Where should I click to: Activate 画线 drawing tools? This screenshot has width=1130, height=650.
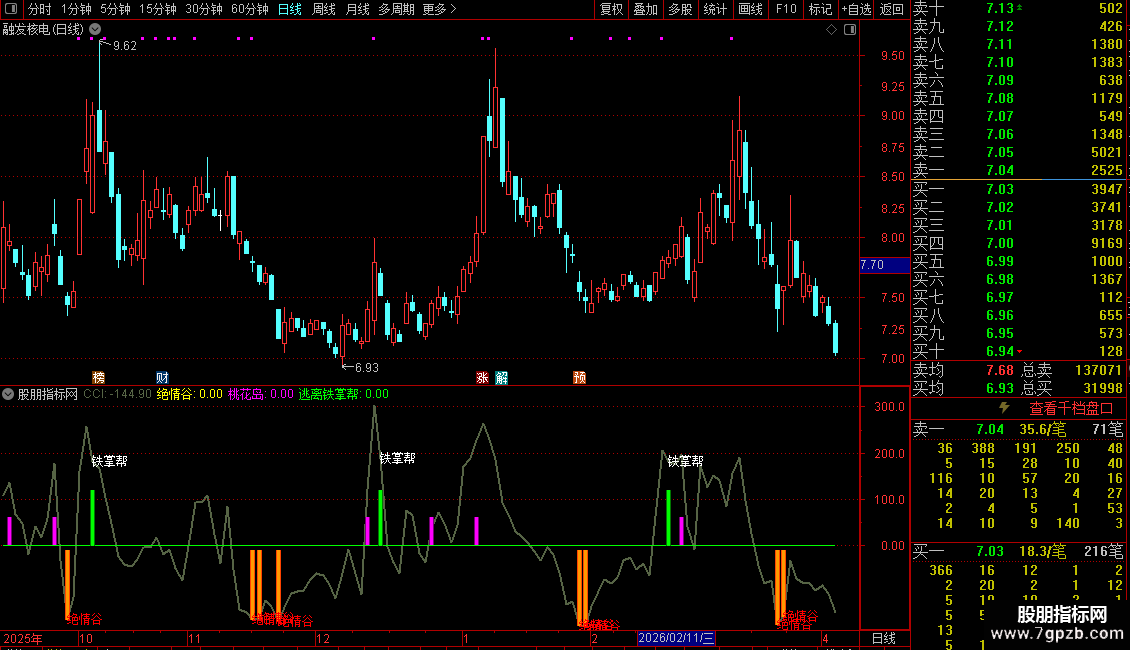[750, 9]
